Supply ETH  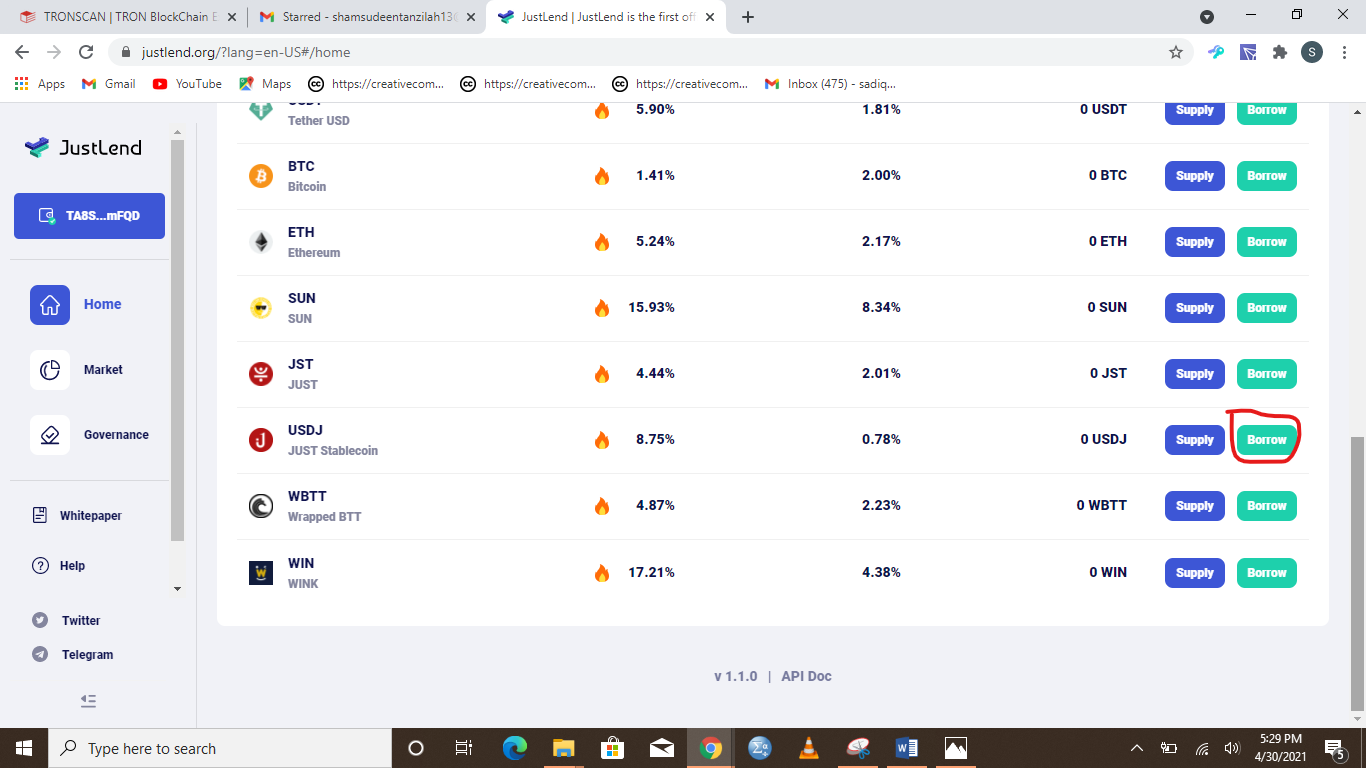point(1195,242)
